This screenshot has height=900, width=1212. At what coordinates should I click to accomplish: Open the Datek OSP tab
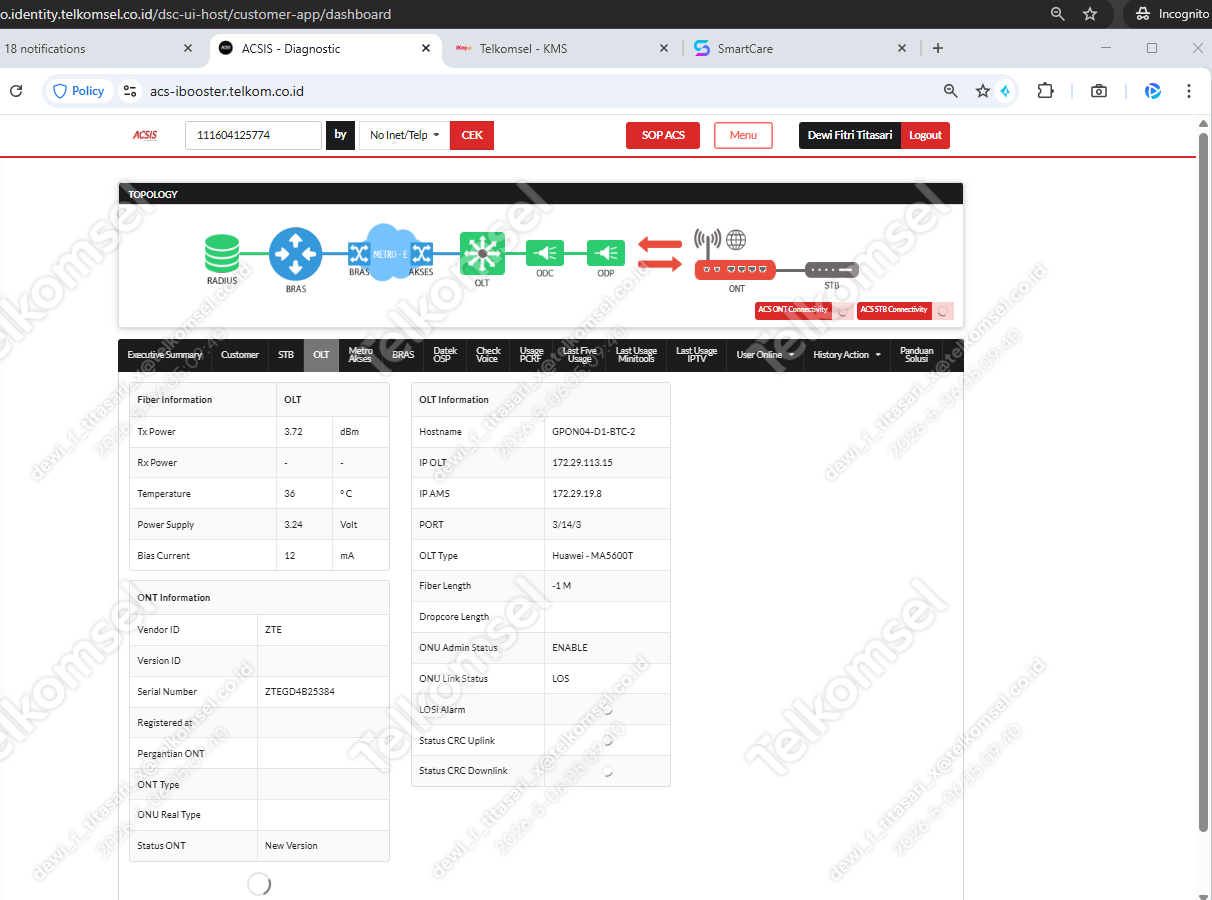click(x=445, y=355)
